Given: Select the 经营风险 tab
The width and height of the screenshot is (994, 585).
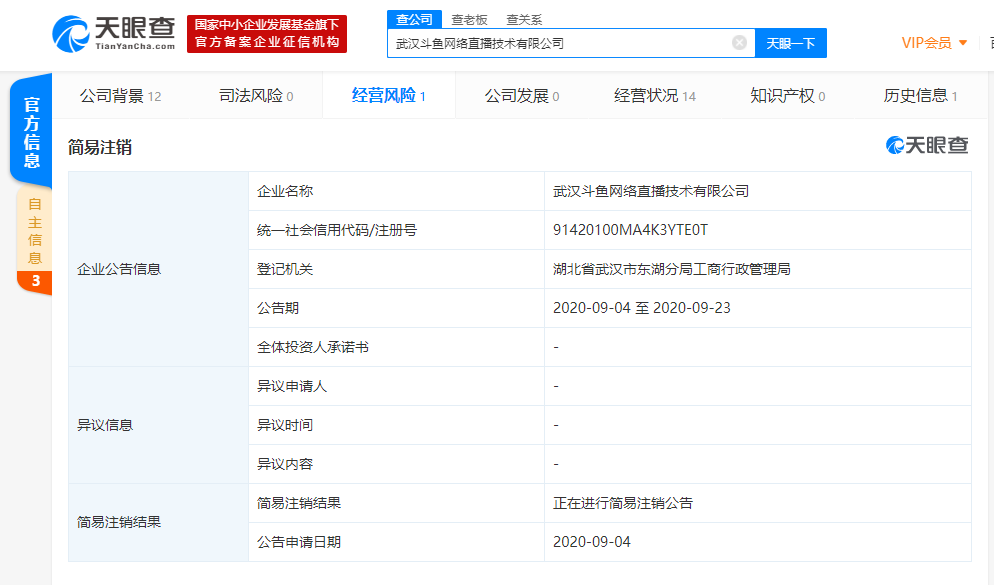Looking at the screenshot, I should [x=389, y=96].
